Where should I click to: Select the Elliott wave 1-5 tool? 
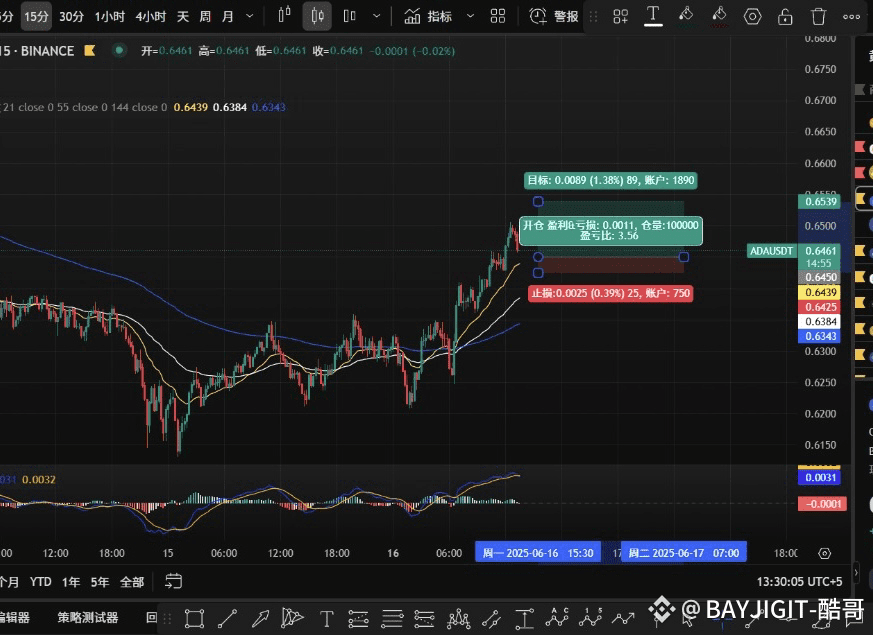tap(590, 617)
